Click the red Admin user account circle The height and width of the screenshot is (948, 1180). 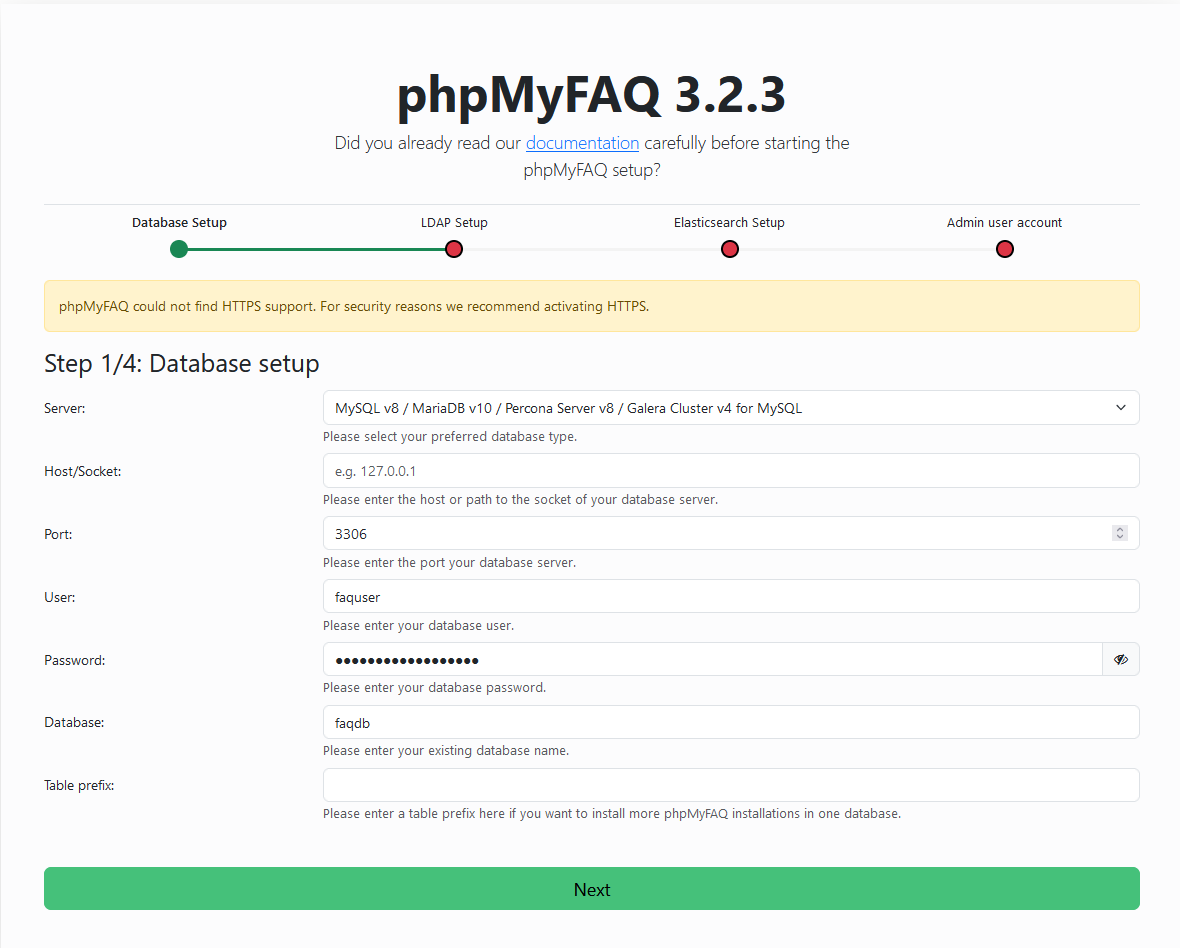1005,249
